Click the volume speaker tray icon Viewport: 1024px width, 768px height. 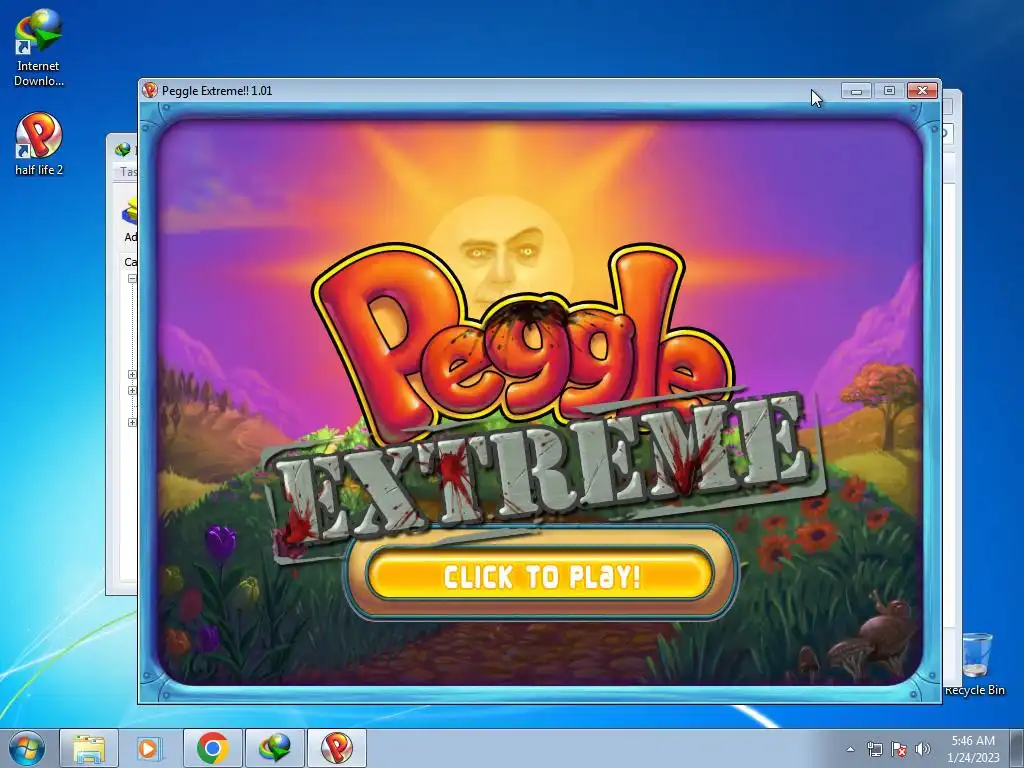pos(922,749)
